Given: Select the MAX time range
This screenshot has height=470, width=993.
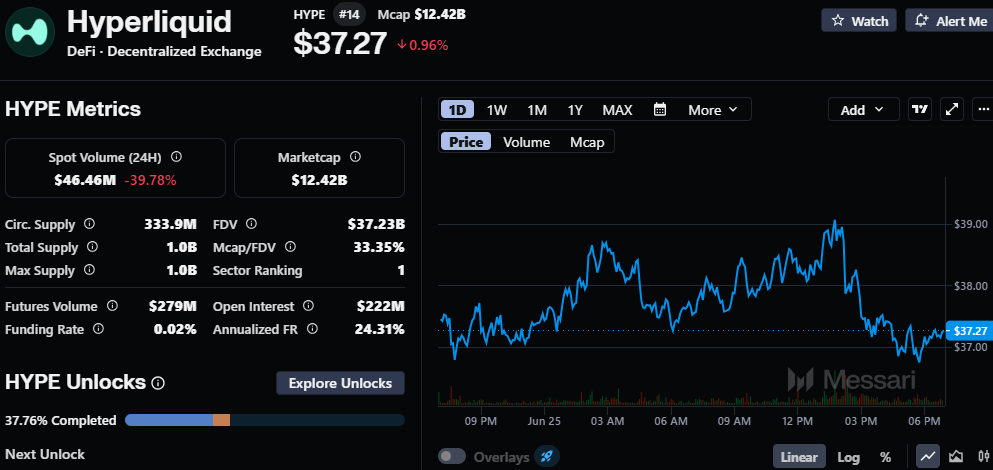Looking at the screenshot, I should (x=617, y=110).
